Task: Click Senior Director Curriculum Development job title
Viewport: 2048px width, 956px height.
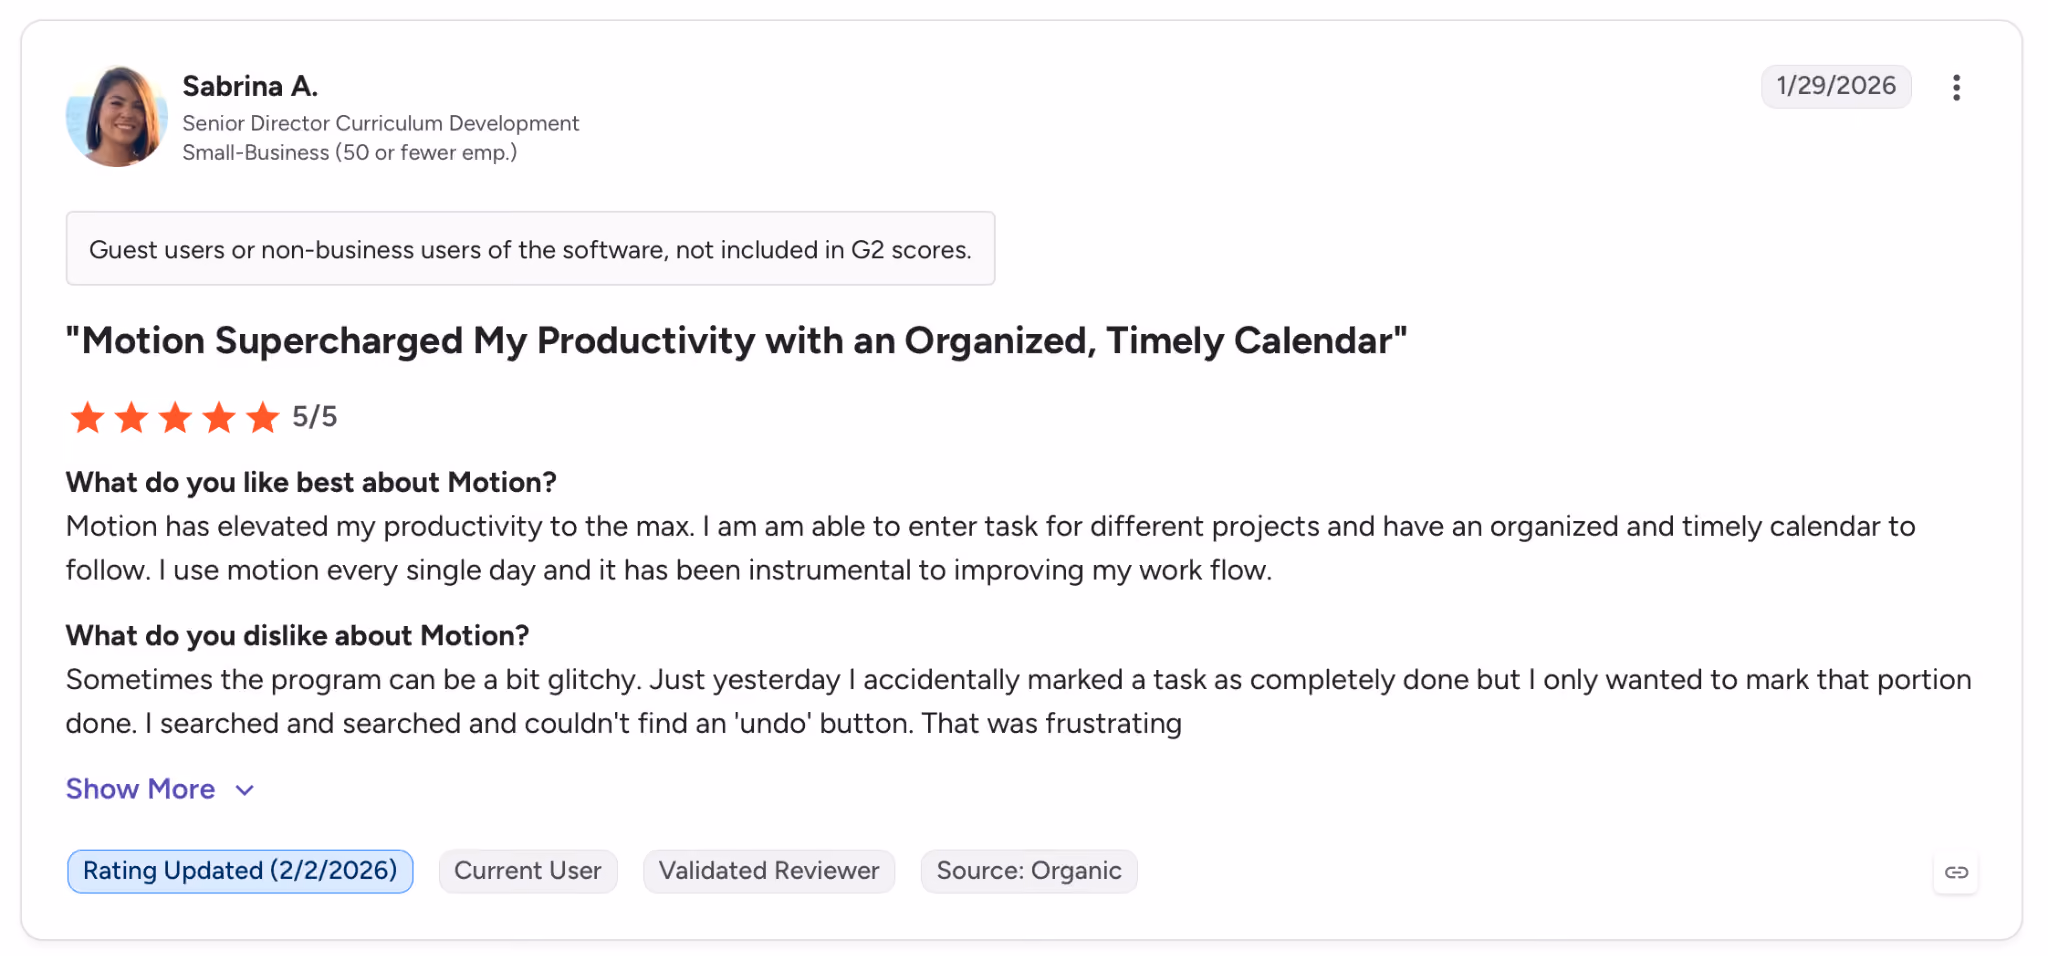Action: [381, 123]
